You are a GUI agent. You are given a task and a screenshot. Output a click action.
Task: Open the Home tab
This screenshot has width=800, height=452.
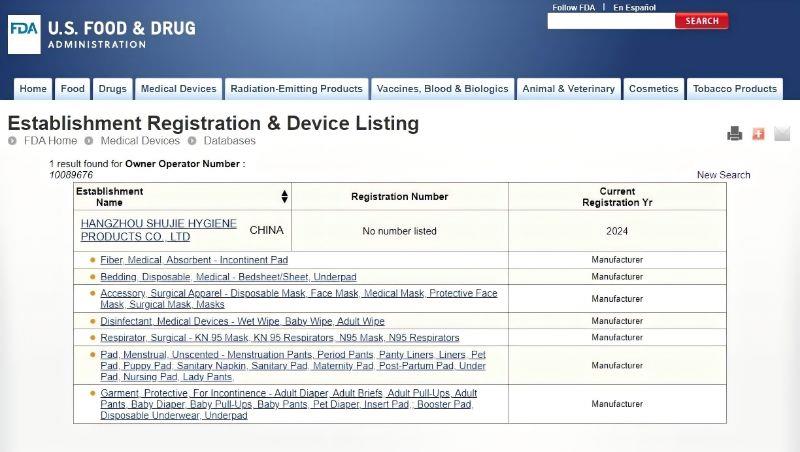33,89
